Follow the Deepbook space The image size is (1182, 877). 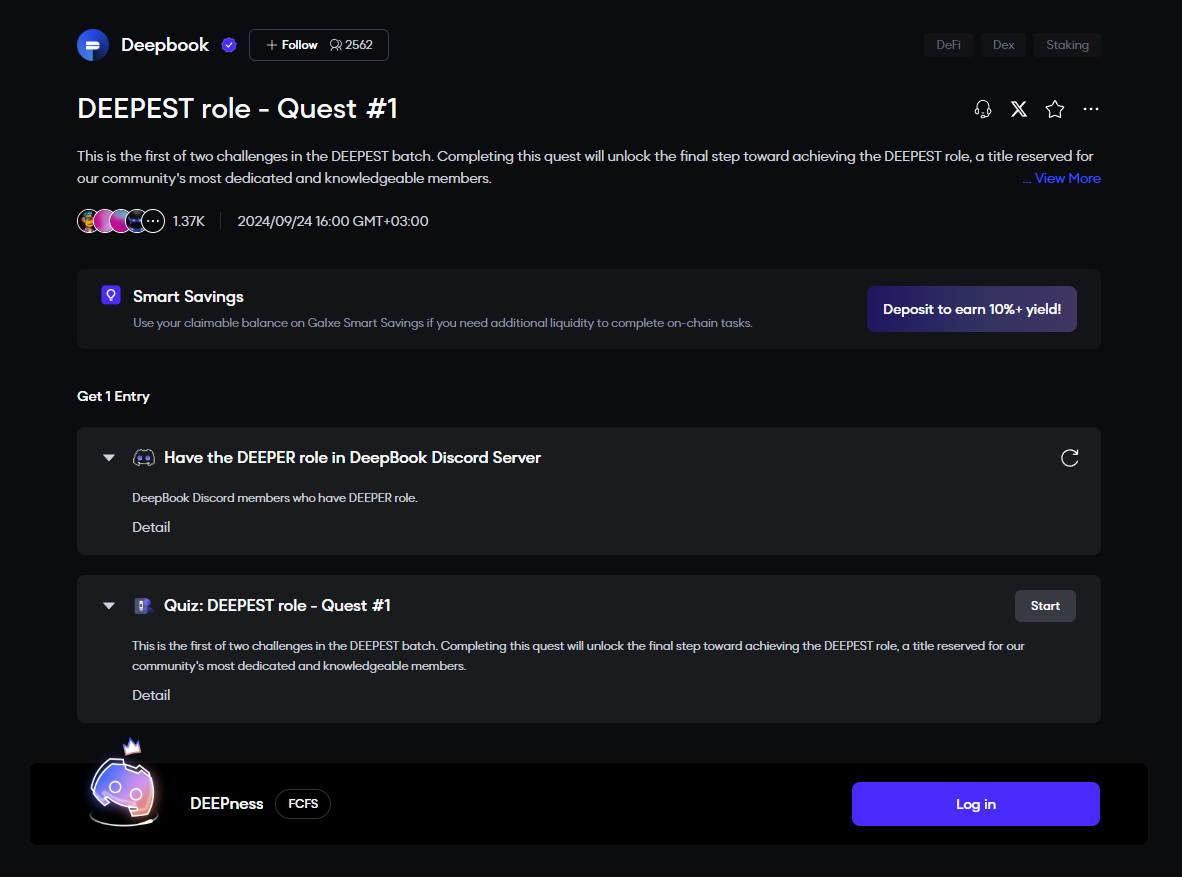point(292,45)
